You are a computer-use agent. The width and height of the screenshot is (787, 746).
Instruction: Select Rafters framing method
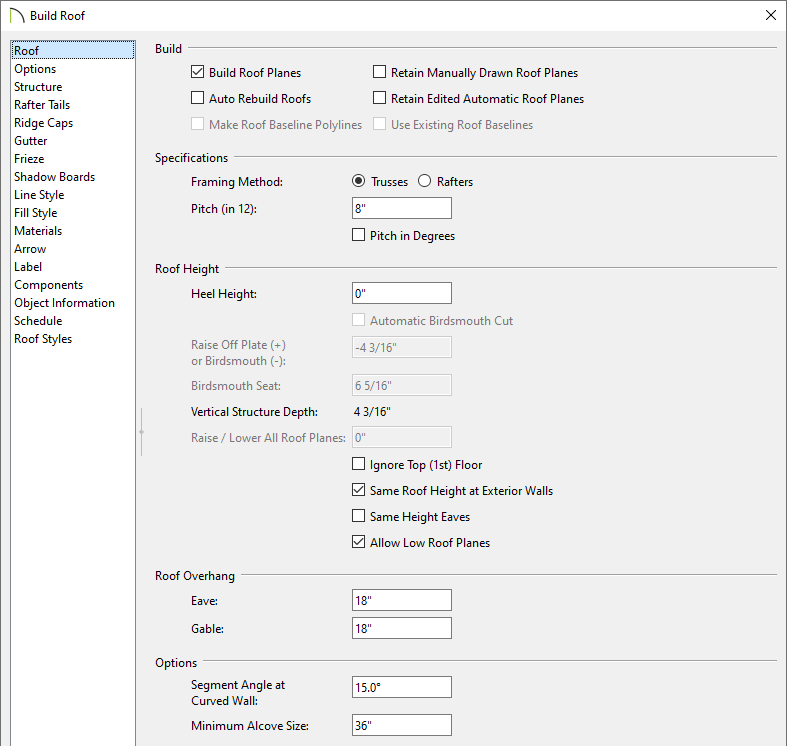pyautogui.click(x=425, y=181)
